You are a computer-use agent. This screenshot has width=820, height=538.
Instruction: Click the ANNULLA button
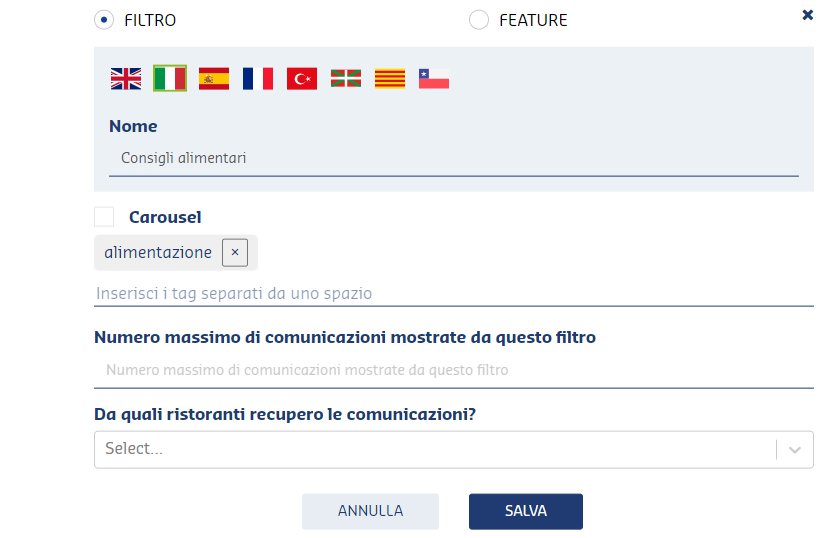point(370,511)
